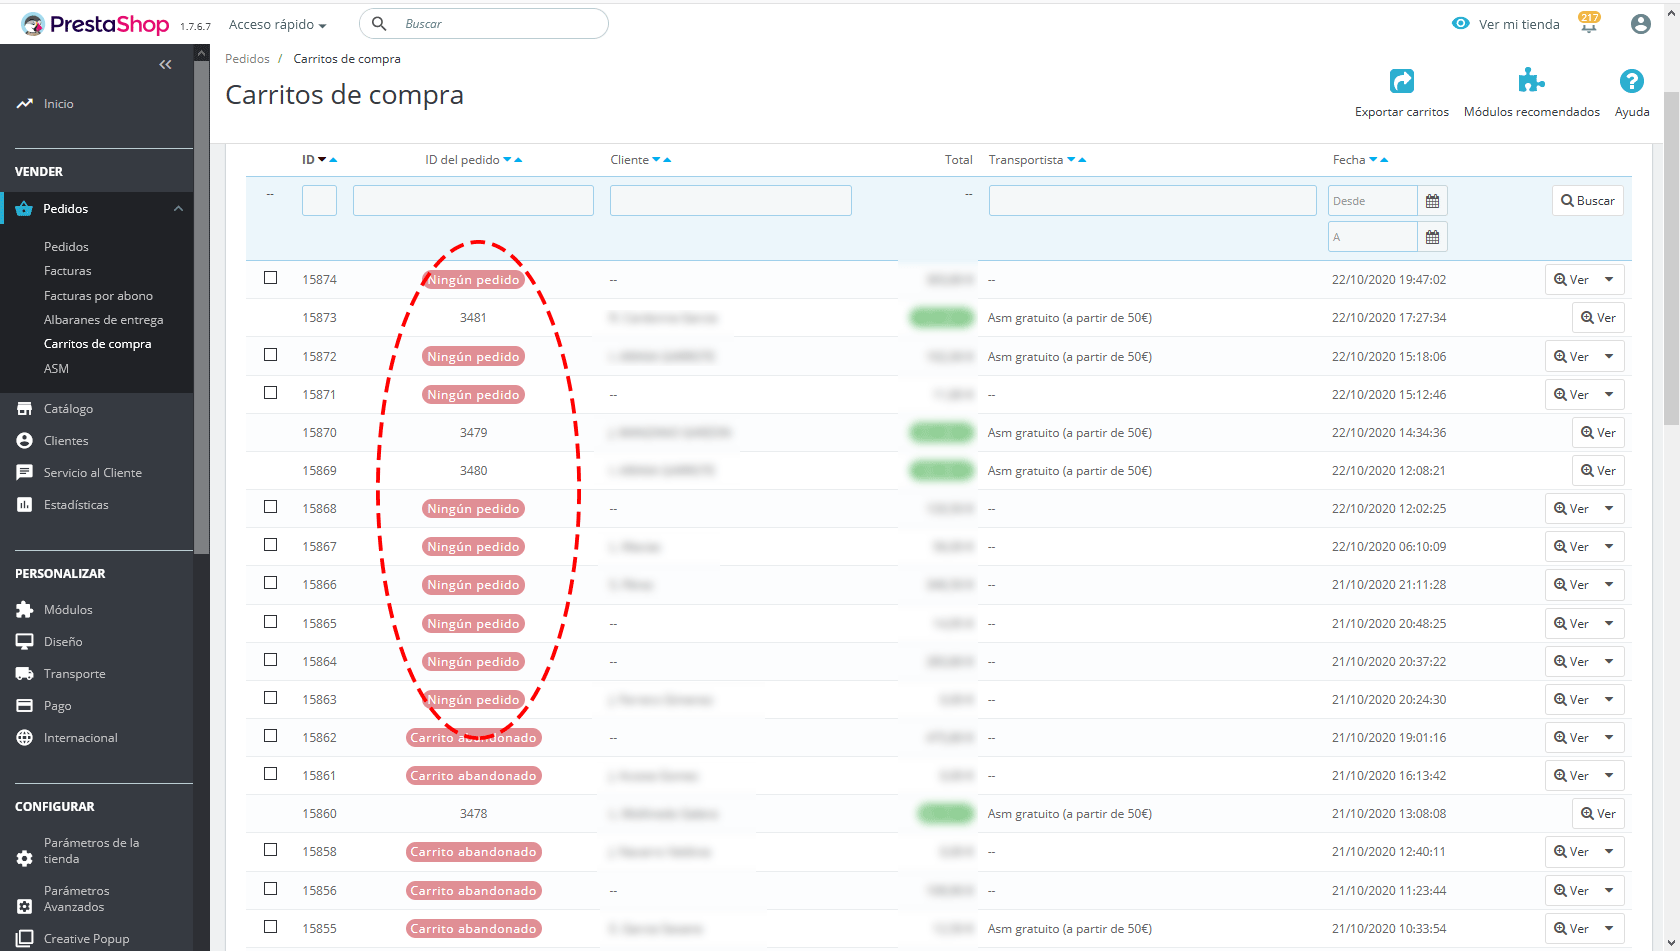Click the Cliente filter input field
This screenshot has width=1680, height=951.
coord(731,201)
